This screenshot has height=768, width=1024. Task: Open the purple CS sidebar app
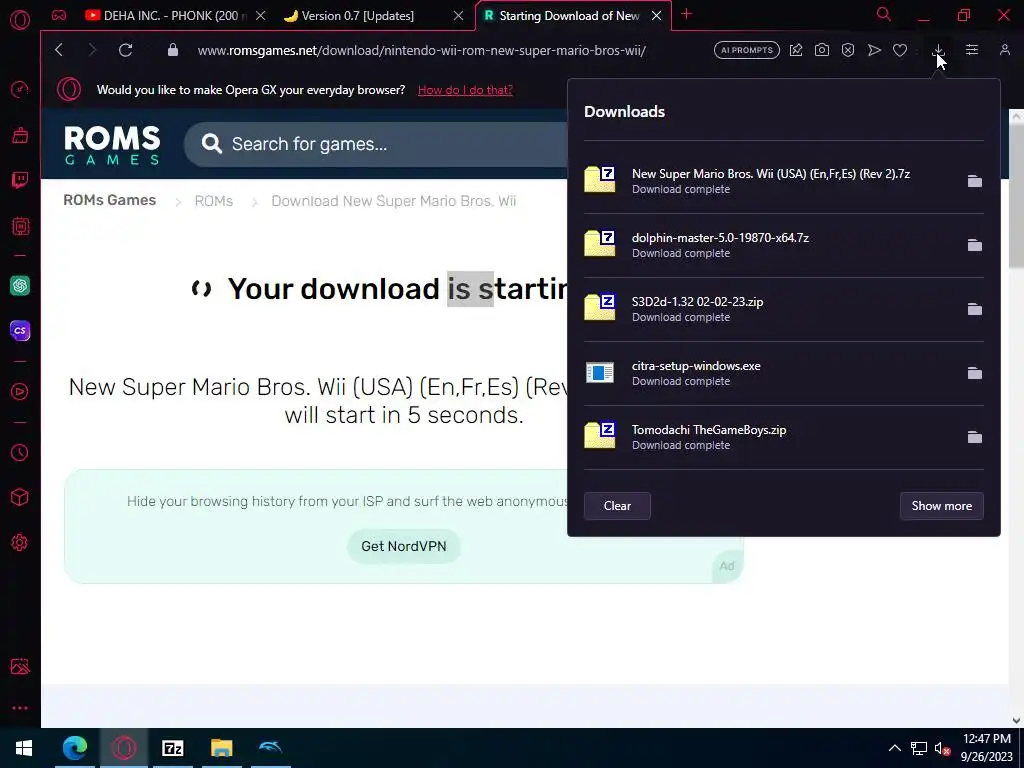click(20, 330)
